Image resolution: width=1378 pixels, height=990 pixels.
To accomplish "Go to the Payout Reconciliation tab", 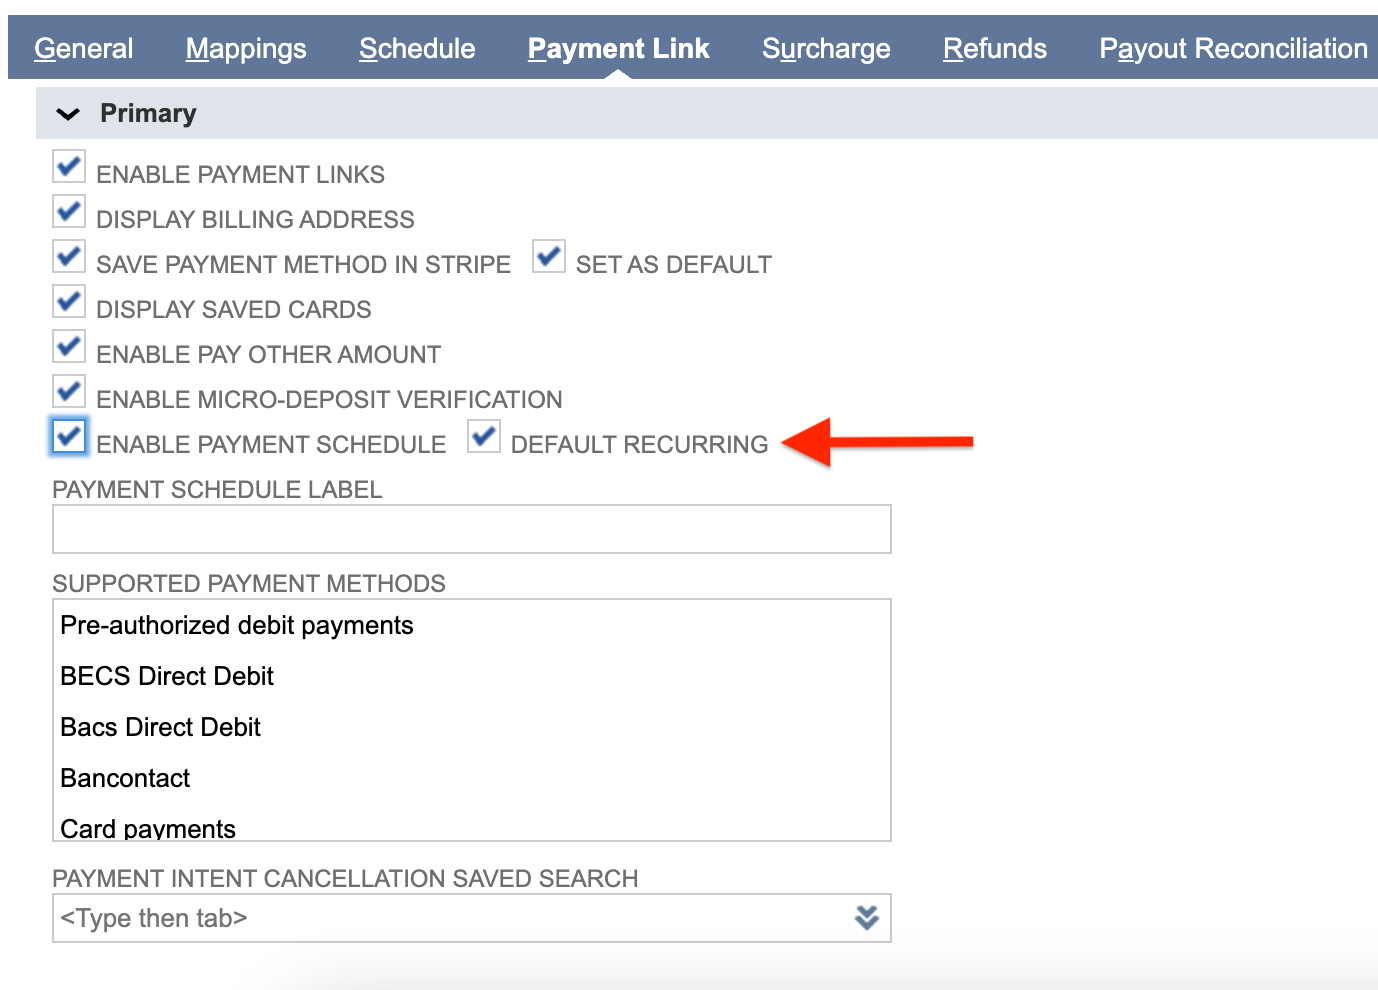I will point(1232,47).
